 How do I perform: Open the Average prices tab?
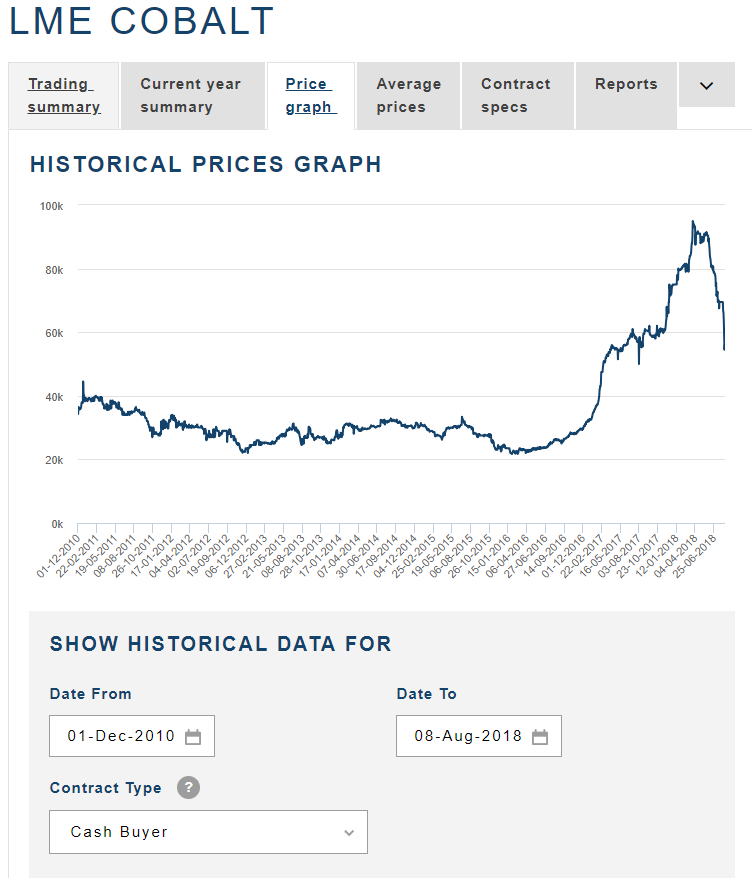pos(408,96)
